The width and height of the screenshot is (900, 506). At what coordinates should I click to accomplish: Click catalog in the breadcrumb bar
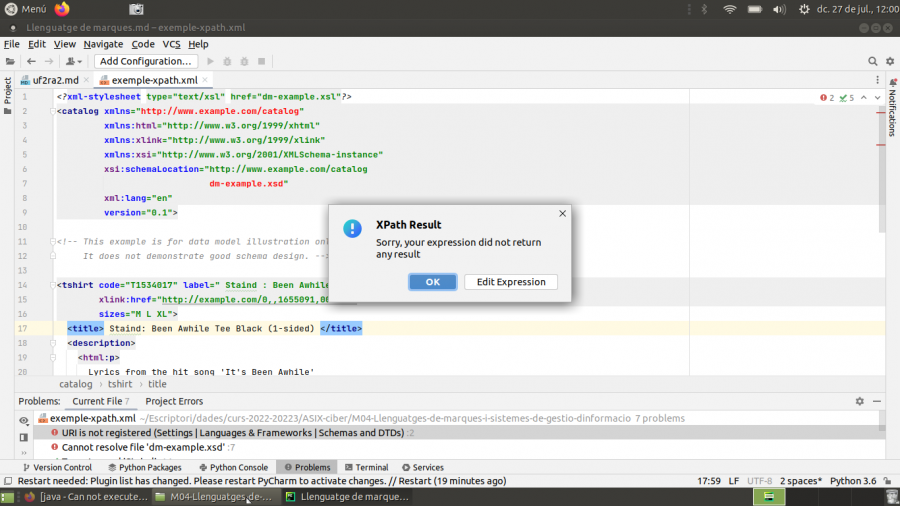[76, 384]
